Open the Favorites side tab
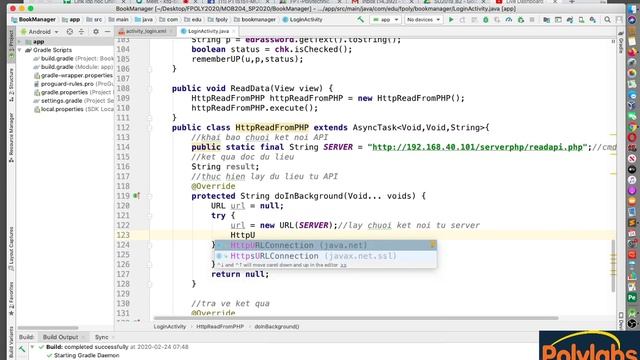 11,298
